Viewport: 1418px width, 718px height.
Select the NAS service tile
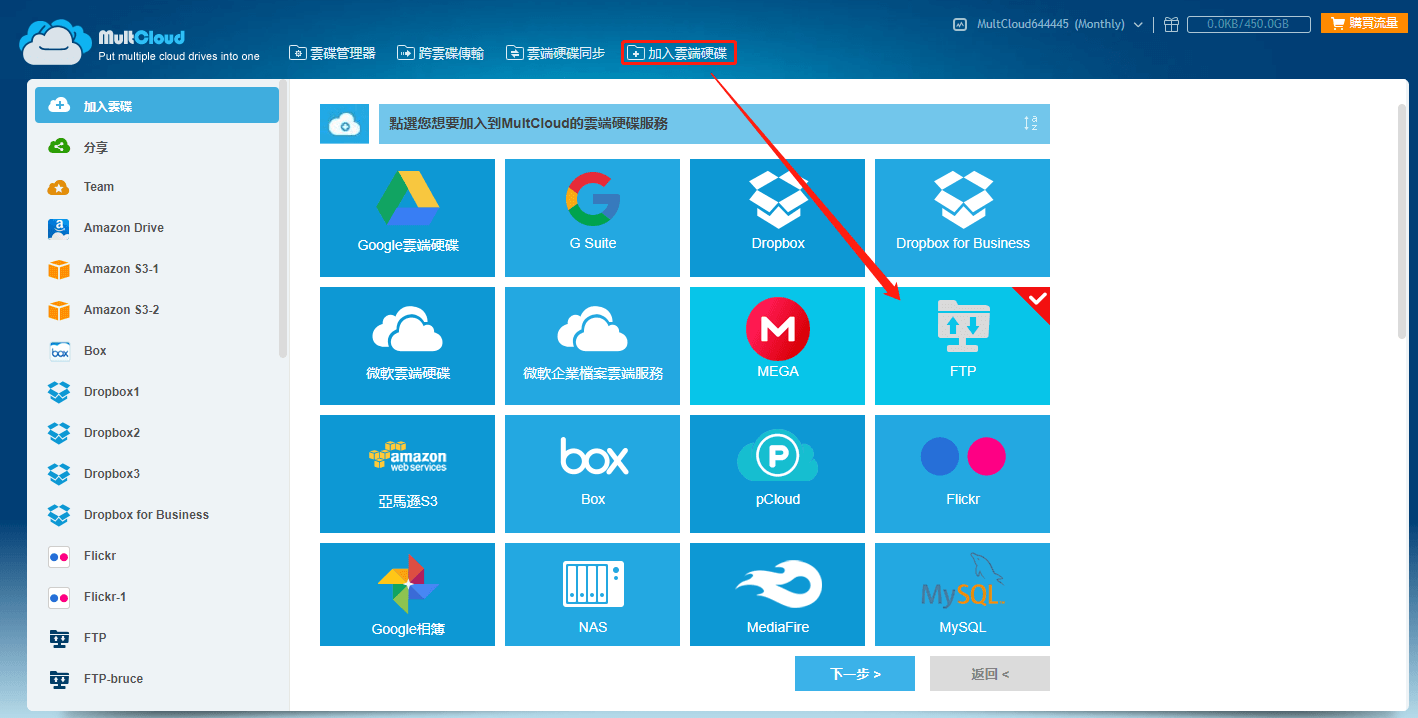click(x=592, y=594)
